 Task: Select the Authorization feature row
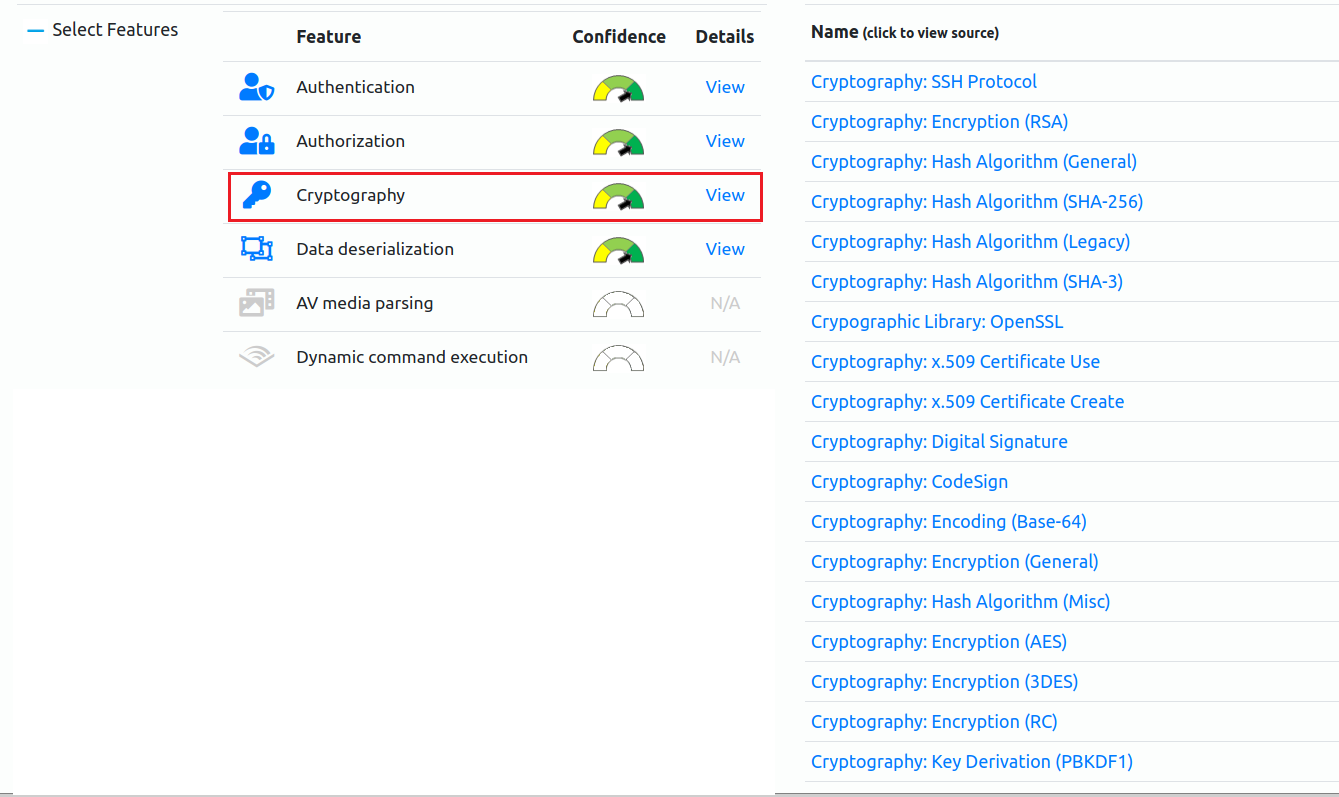pyautogui.click(x=492, y=142)
